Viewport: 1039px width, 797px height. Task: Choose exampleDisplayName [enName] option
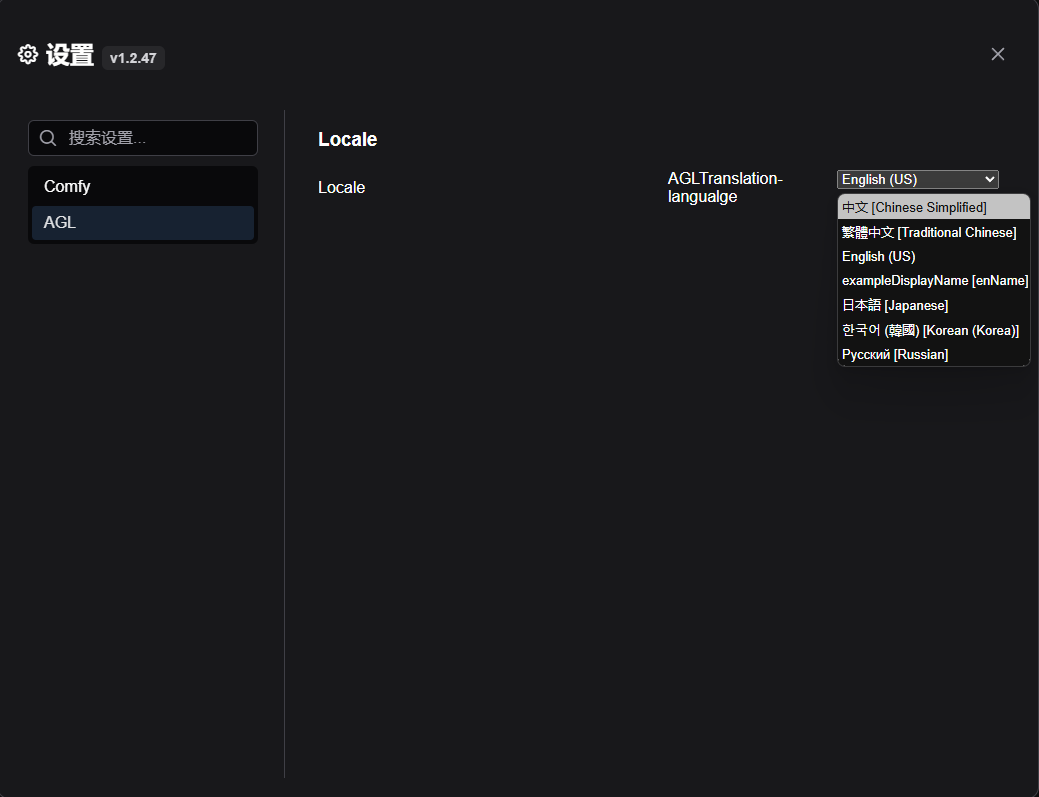pos(934,281)
